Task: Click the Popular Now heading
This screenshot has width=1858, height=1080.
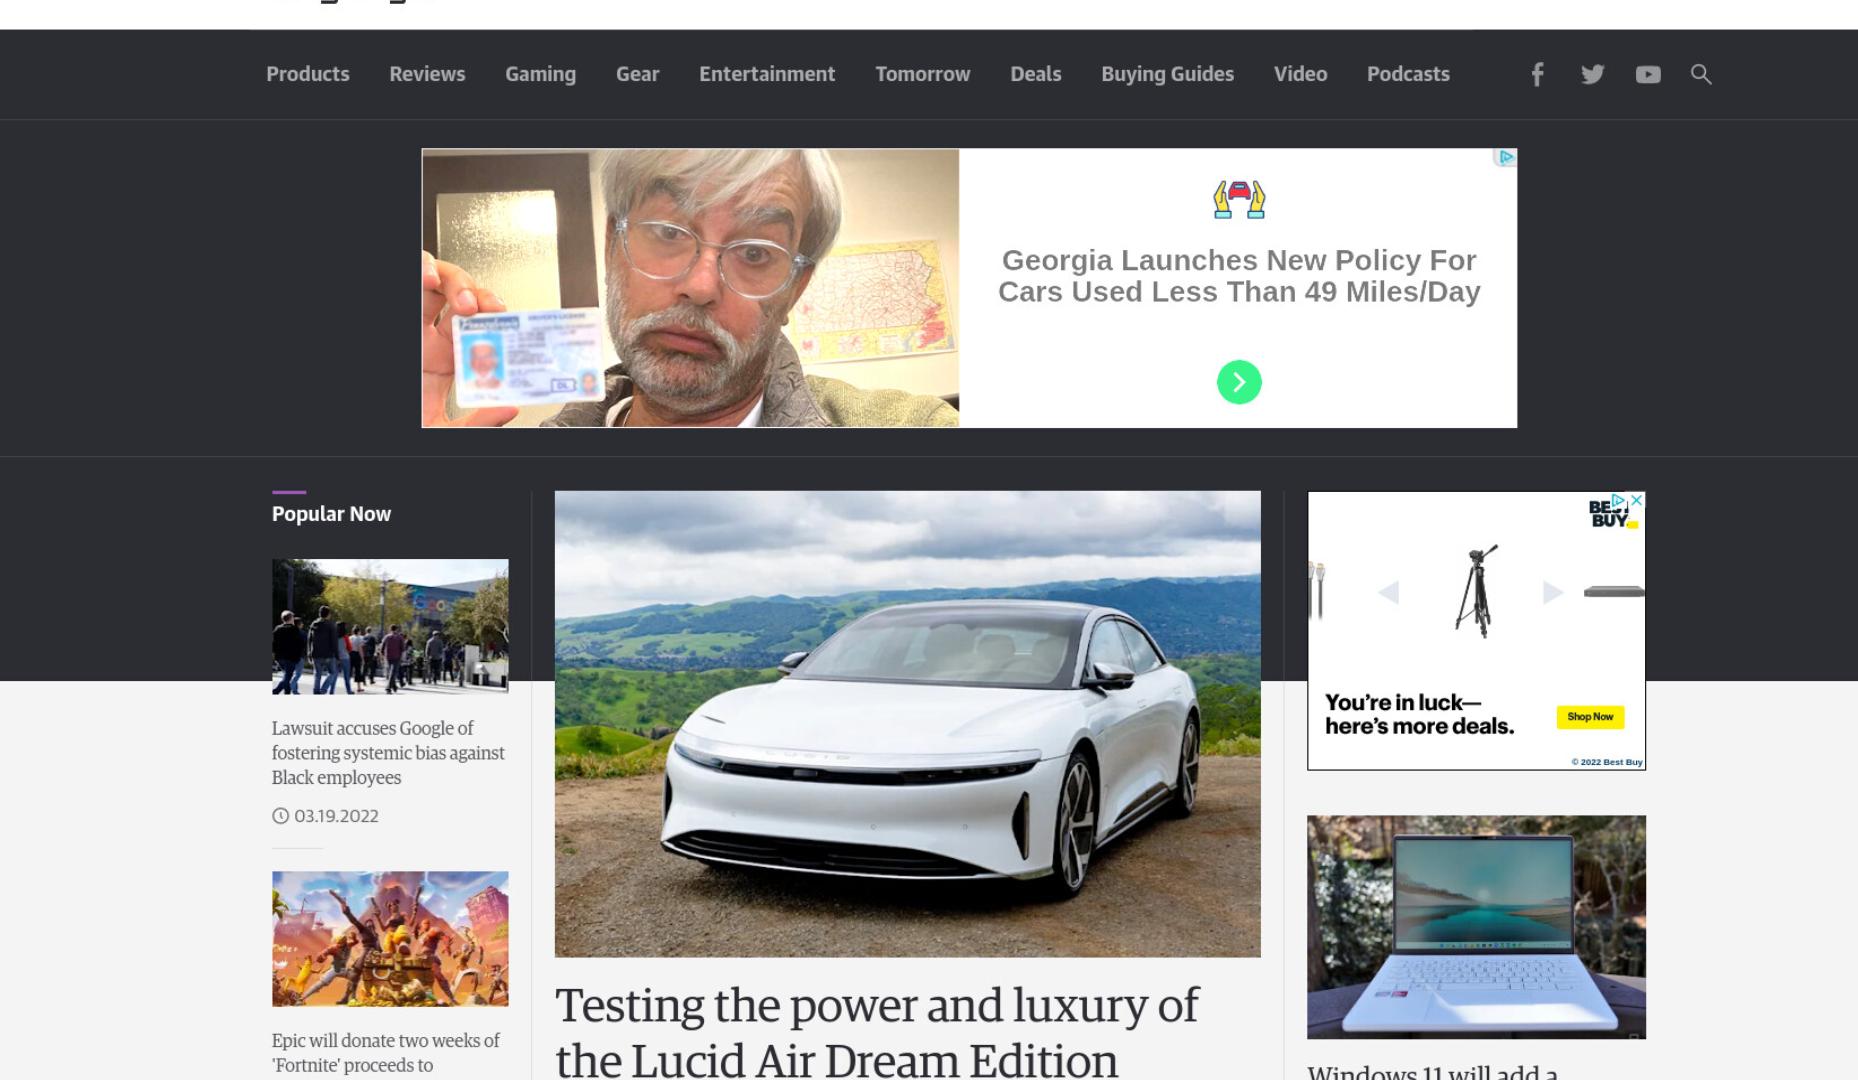Action: click(x=331, y=514)
